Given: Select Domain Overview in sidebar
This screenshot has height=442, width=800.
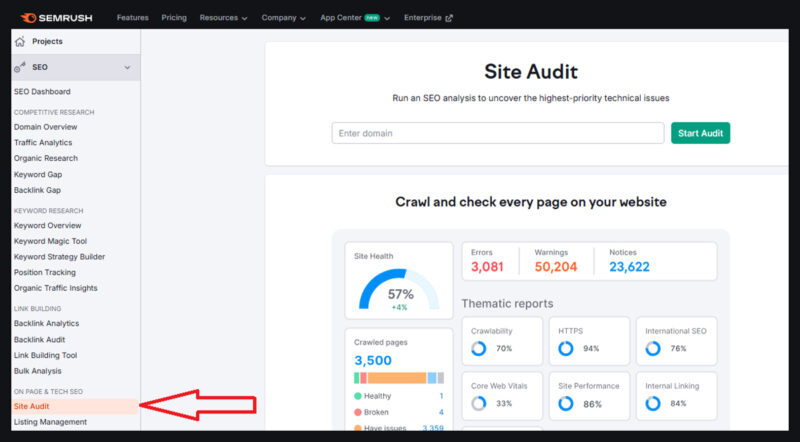Looking at the screenshot, I should click(45, 127).
